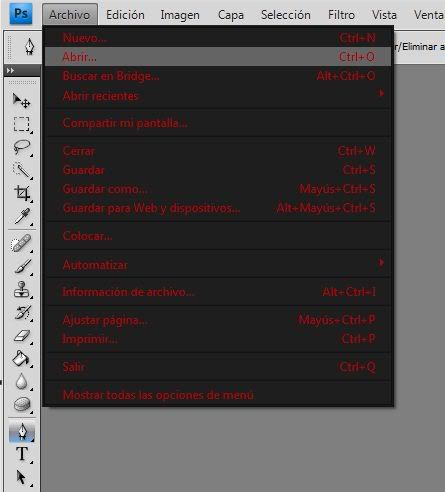Choose Información de archivo... menu entry
Screen dimensions: 445x492
coord(218,292)
